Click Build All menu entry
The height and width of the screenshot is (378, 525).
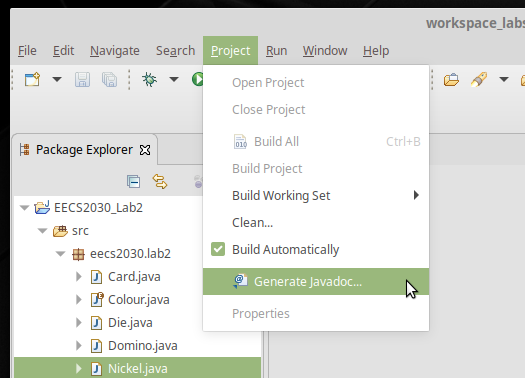pyautogui.click(x=316, y=142)
